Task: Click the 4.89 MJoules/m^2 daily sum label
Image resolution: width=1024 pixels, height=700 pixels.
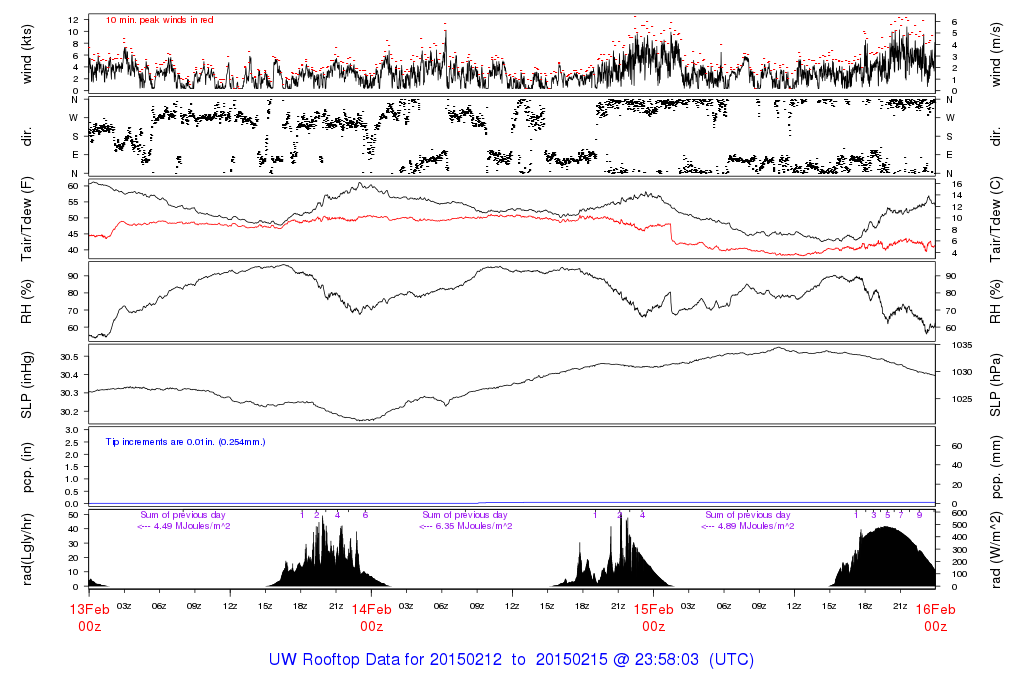Action: pos(748,526)
